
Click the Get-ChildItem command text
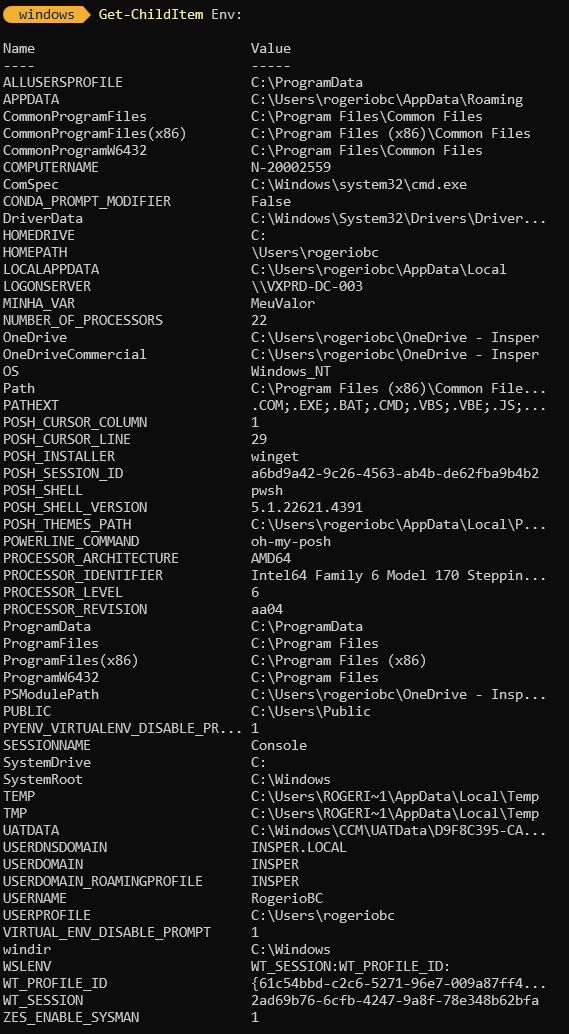(x=151, y=15)
